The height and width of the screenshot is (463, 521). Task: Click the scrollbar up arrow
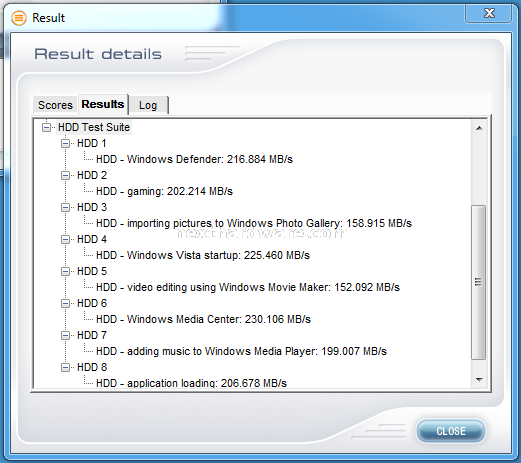pyautogui.click(x=479, y=128)
